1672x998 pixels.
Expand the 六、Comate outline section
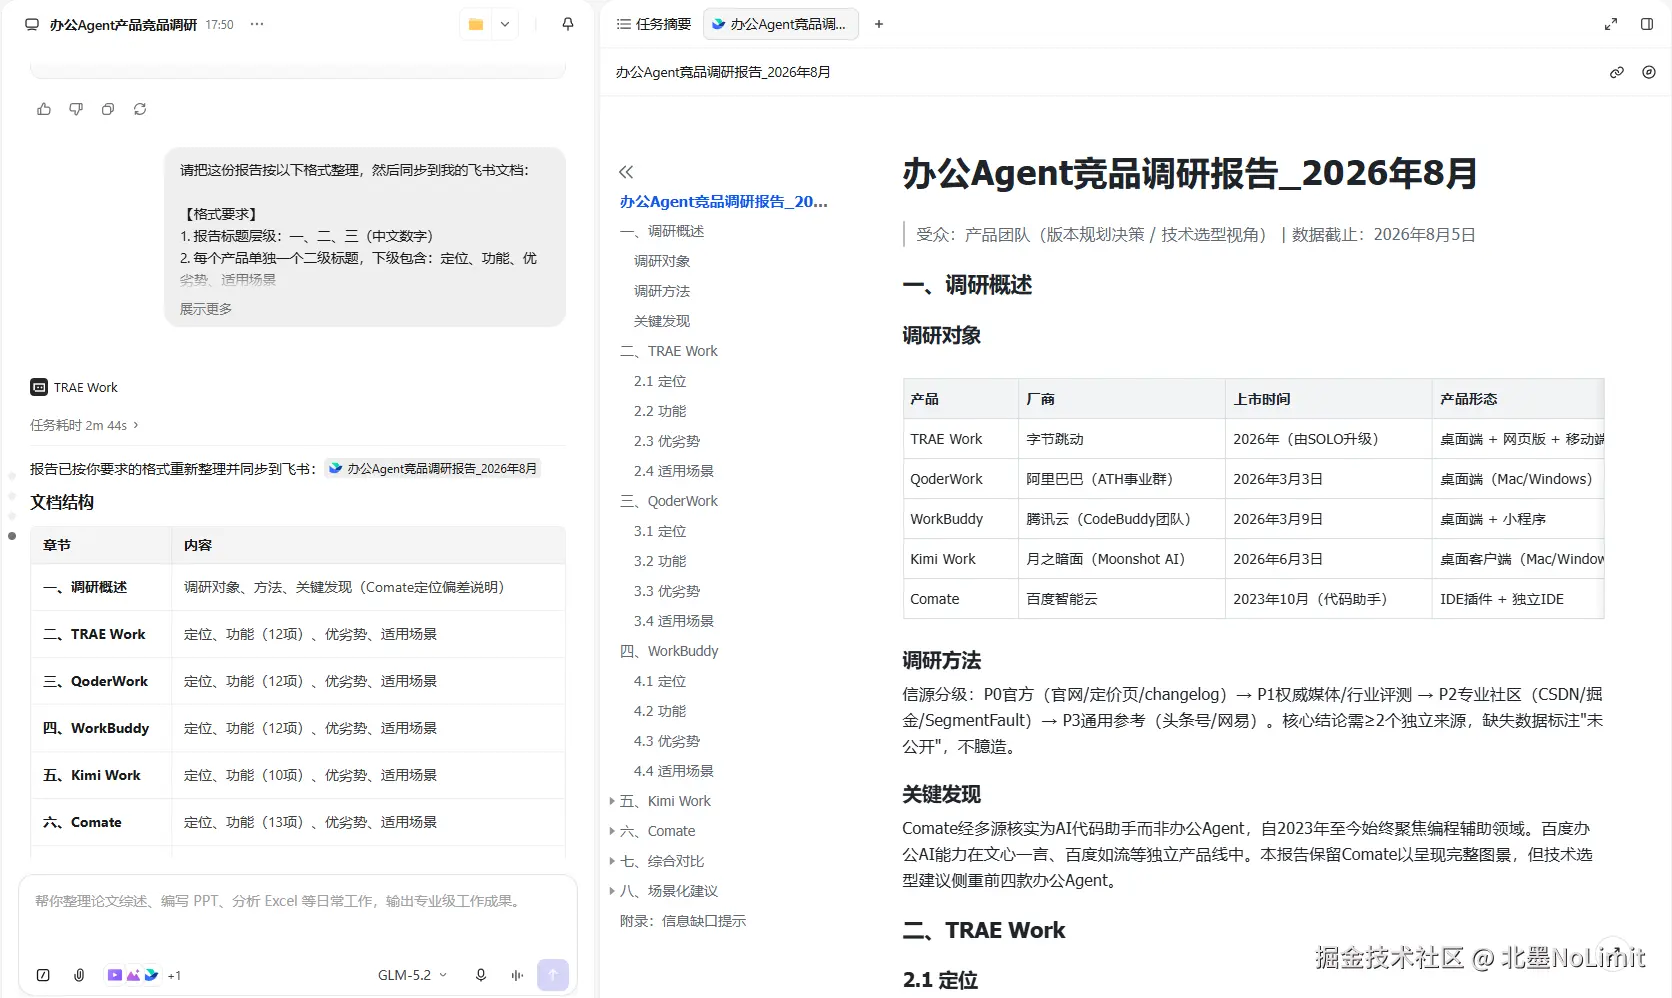[x=612, y=831]
